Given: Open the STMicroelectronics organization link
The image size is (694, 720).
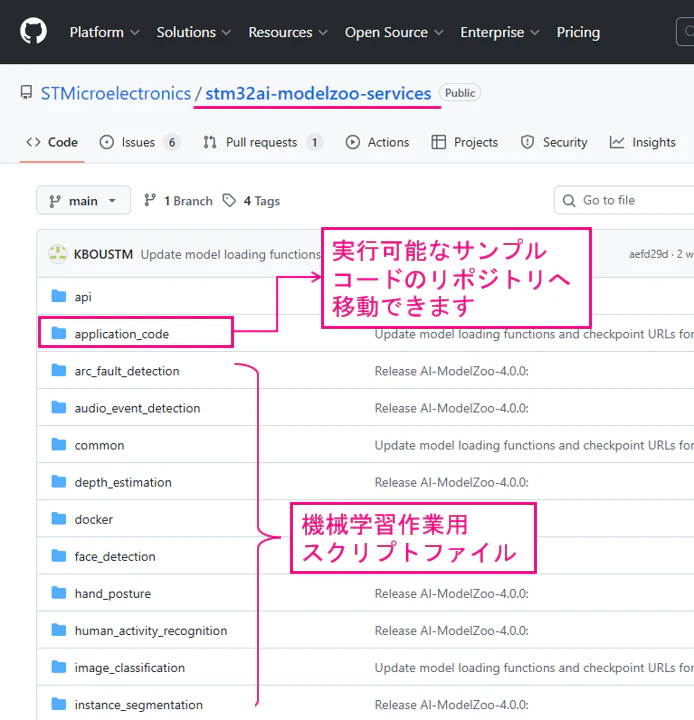Looking at the screenshot, I should coord(116,93).
